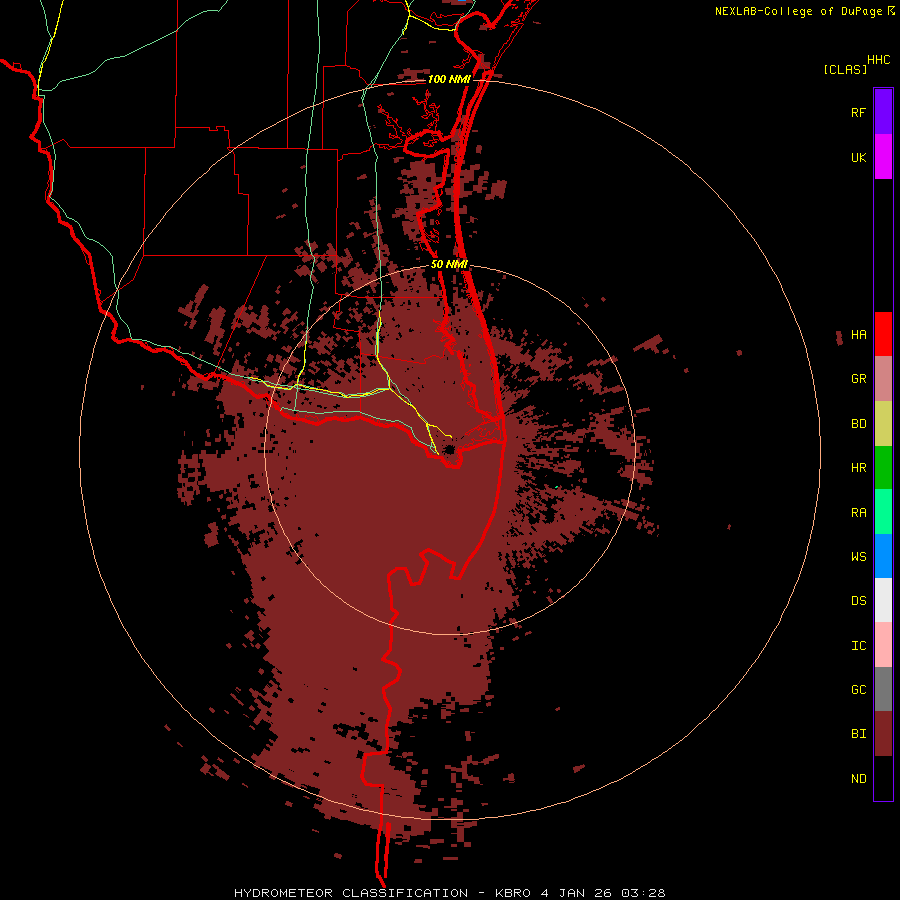Image resolution: width=900 pixels, height=900 pixels.
Task: Click the NEXLAB-College of DuPage text
Action: coord(798,11)
